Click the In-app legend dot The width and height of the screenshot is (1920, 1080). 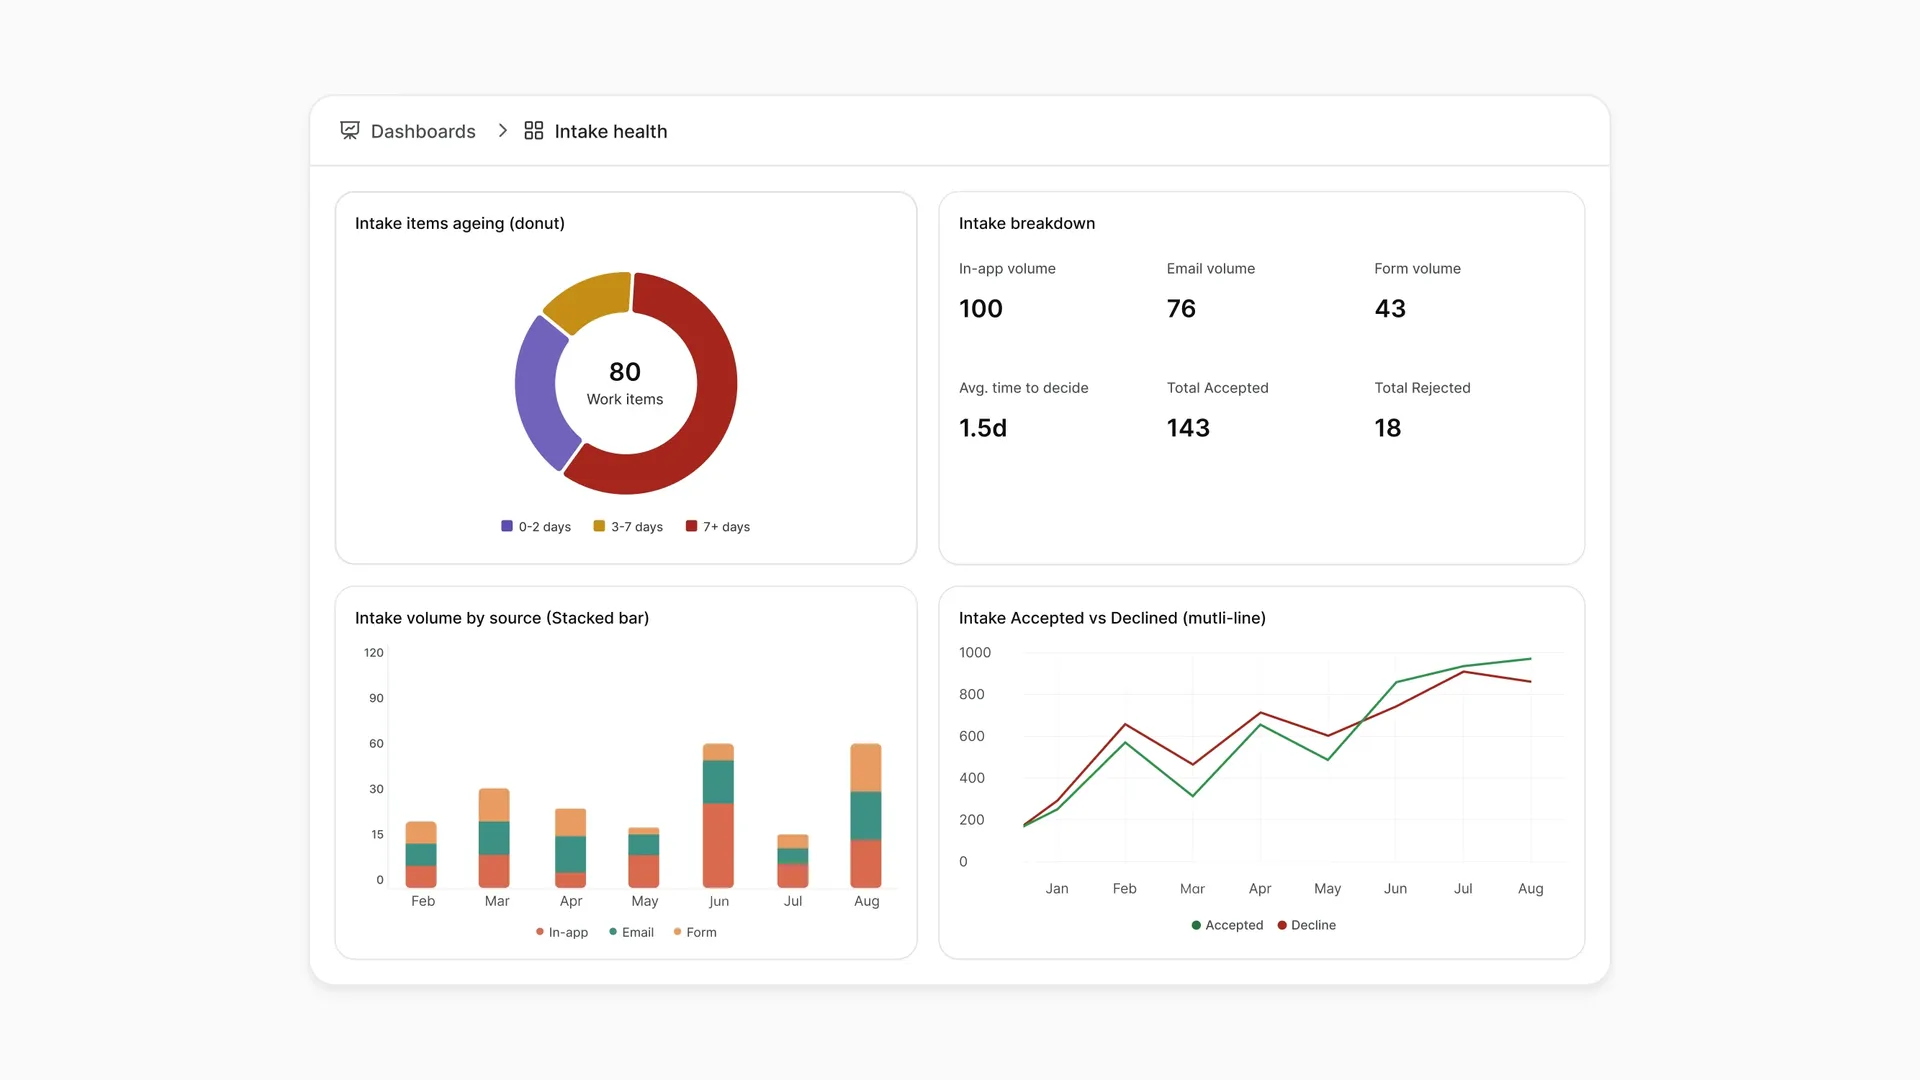[x=540, y=932]
